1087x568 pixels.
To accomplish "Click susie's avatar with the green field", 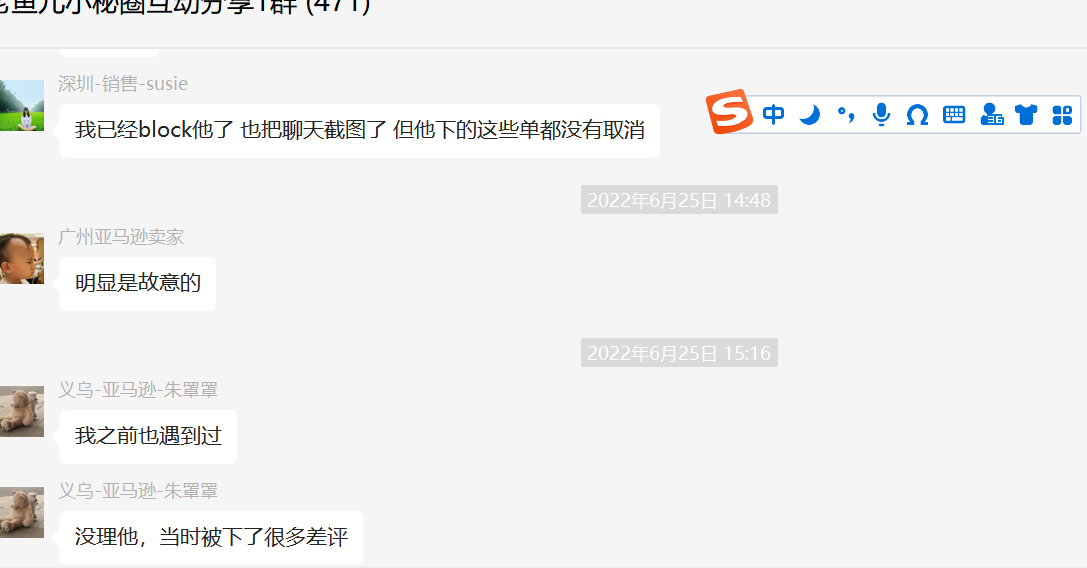I will click(21, 105).
